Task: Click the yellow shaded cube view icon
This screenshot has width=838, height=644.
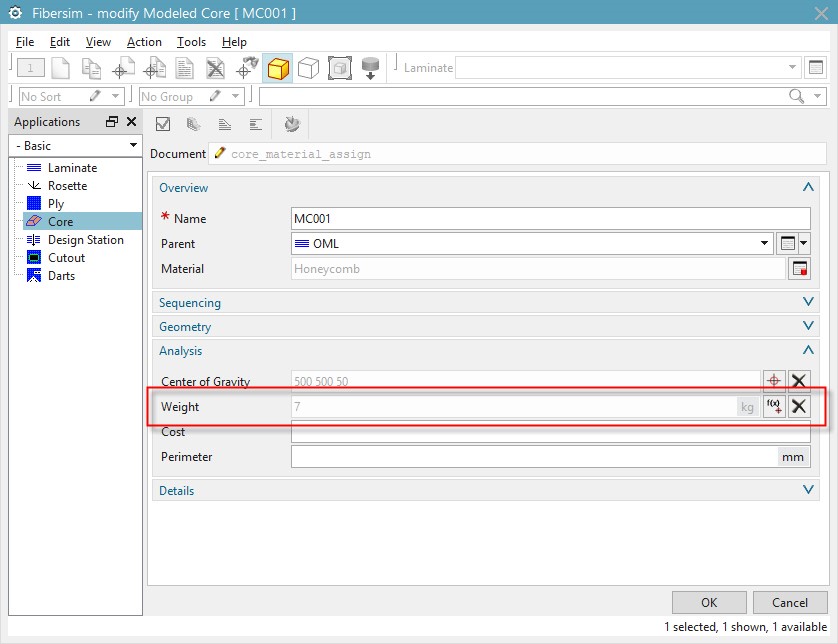Action: pyautogui.click(x=278, y=68)
